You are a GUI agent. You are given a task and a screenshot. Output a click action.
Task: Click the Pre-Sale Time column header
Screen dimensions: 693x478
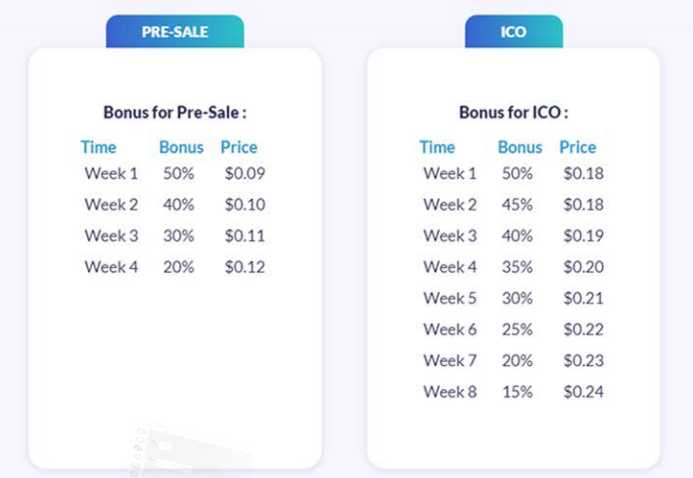pos(98,147)
